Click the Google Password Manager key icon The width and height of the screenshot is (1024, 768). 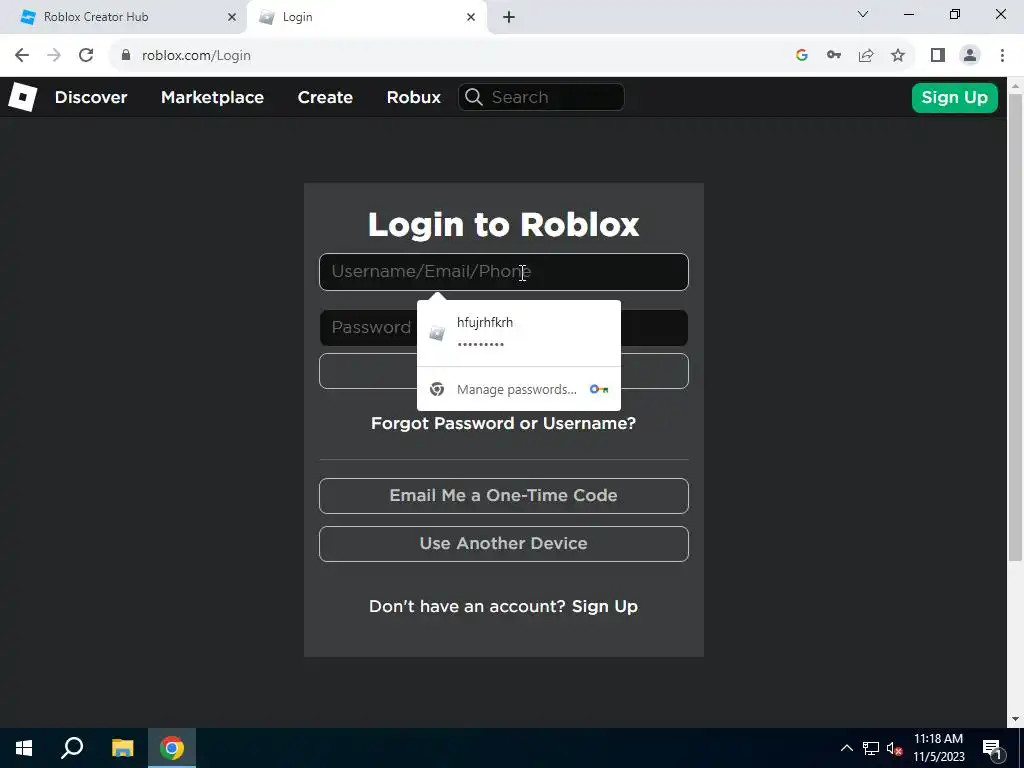(599, 389)
